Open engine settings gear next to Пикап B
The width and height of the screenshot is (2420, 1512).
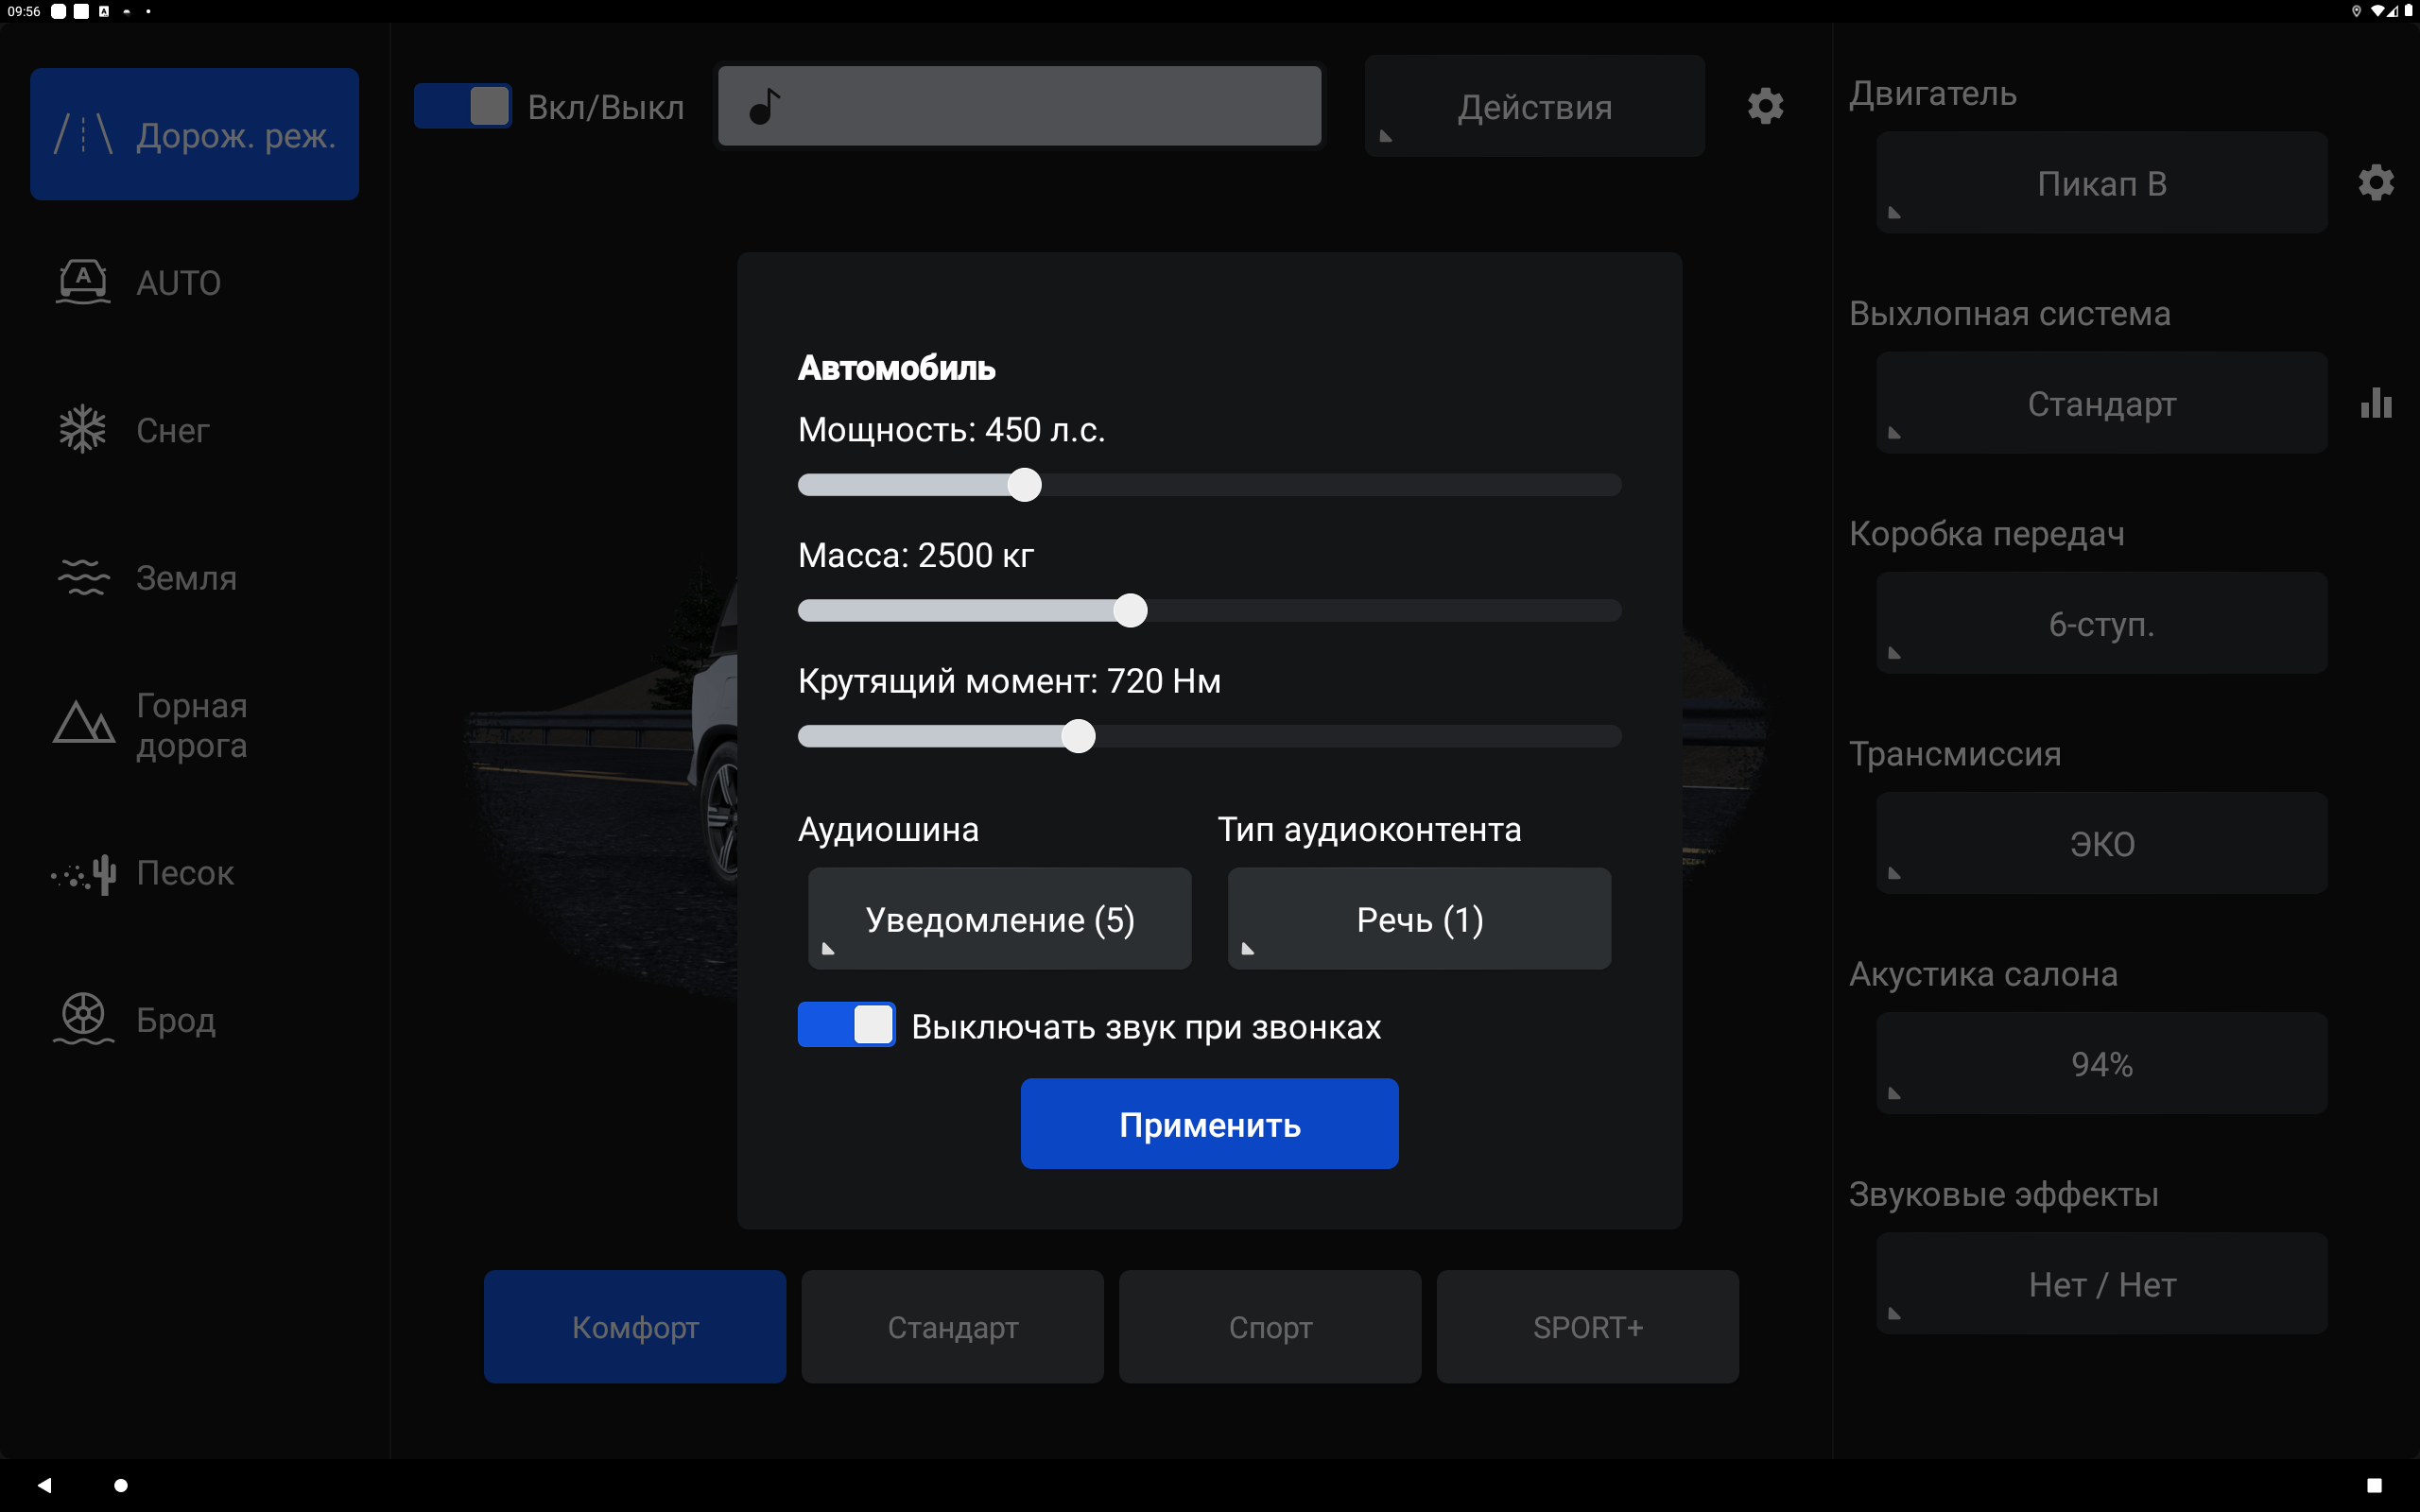click(2376, 183)
